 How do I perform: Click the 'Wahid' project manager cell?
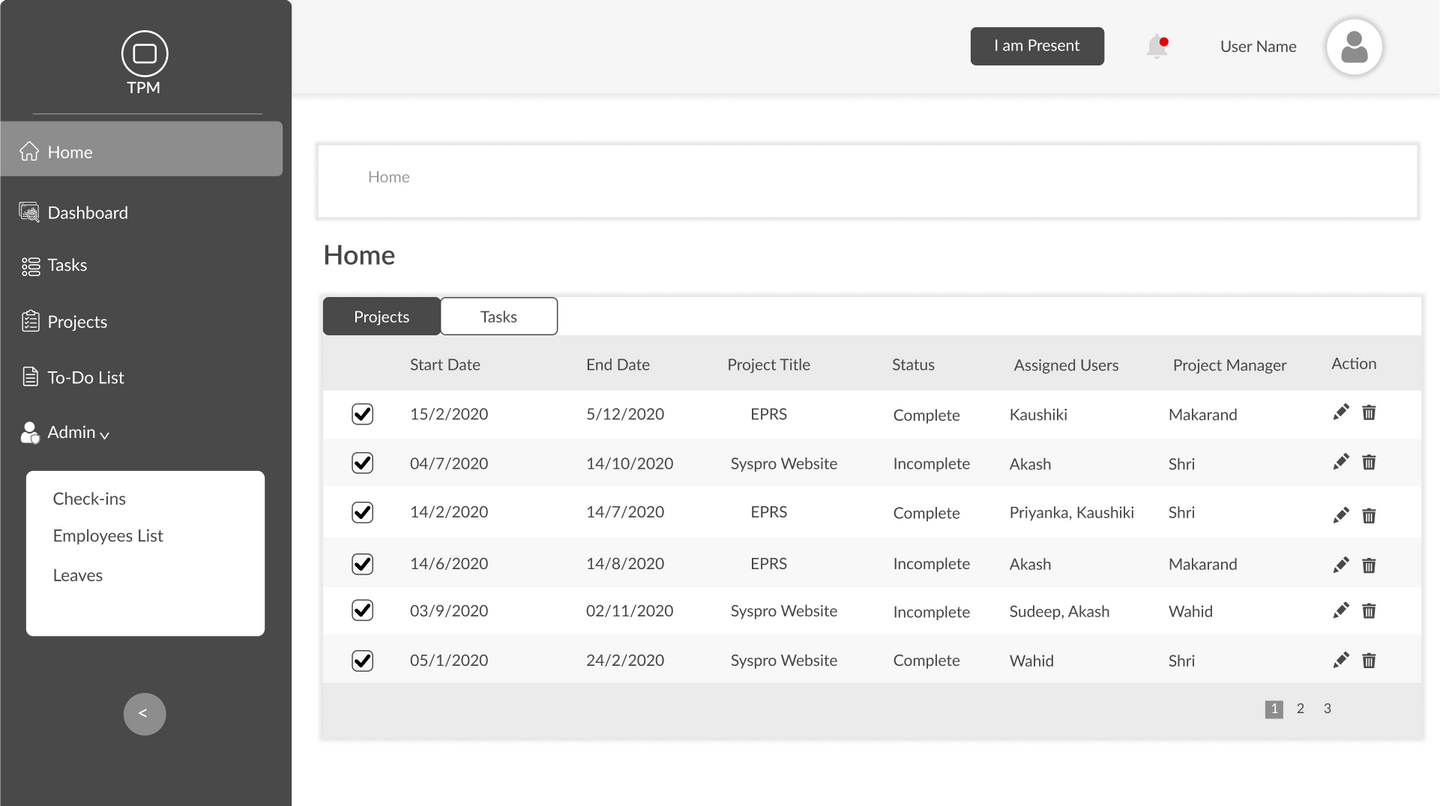pos(1191,611)
